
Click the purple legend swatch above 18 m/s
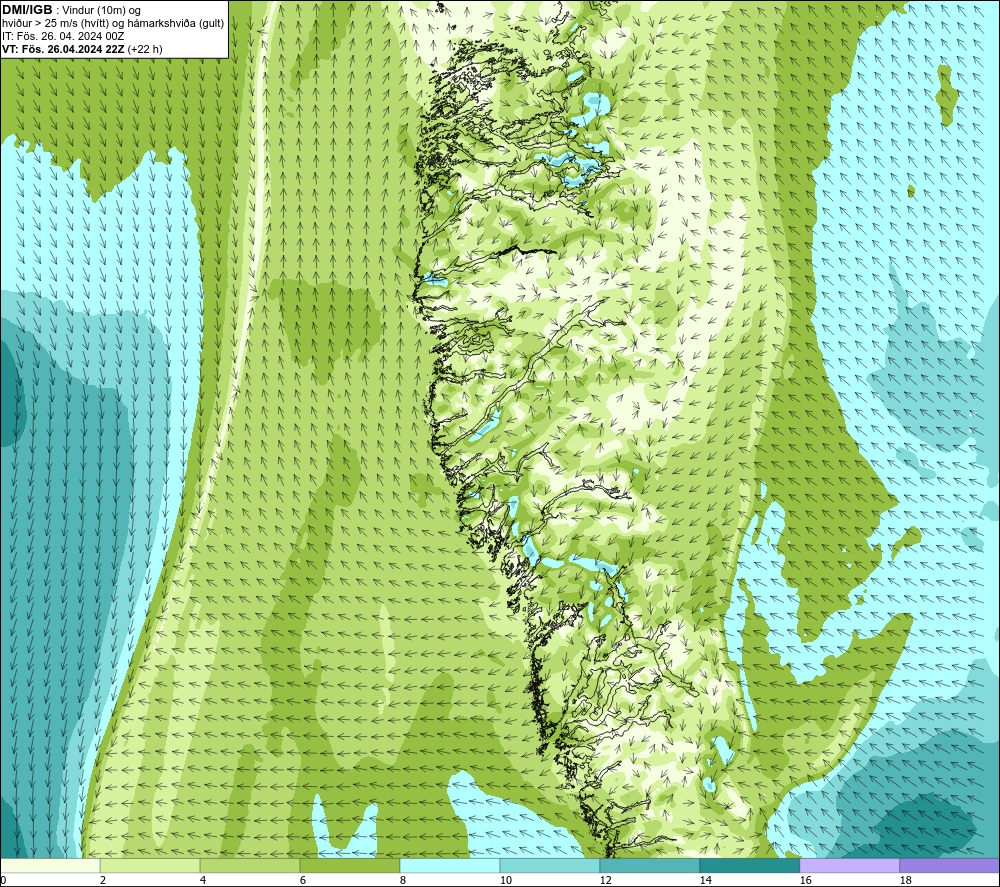[950, 865]
